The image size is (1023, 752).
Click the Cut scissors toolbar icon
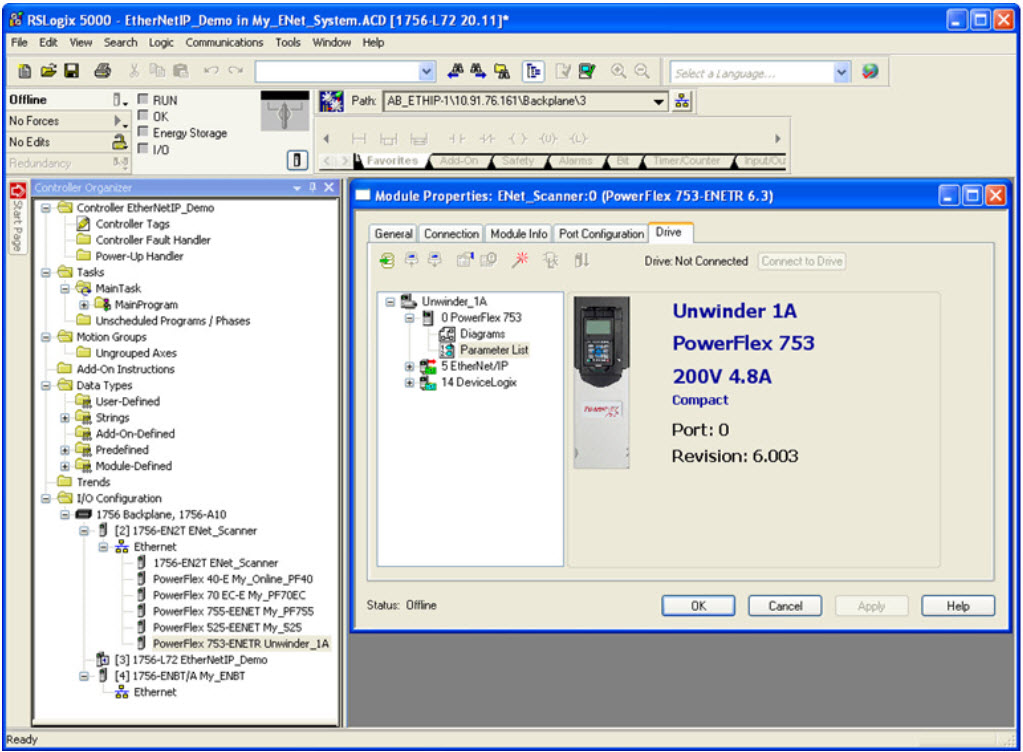pos(134,71)
